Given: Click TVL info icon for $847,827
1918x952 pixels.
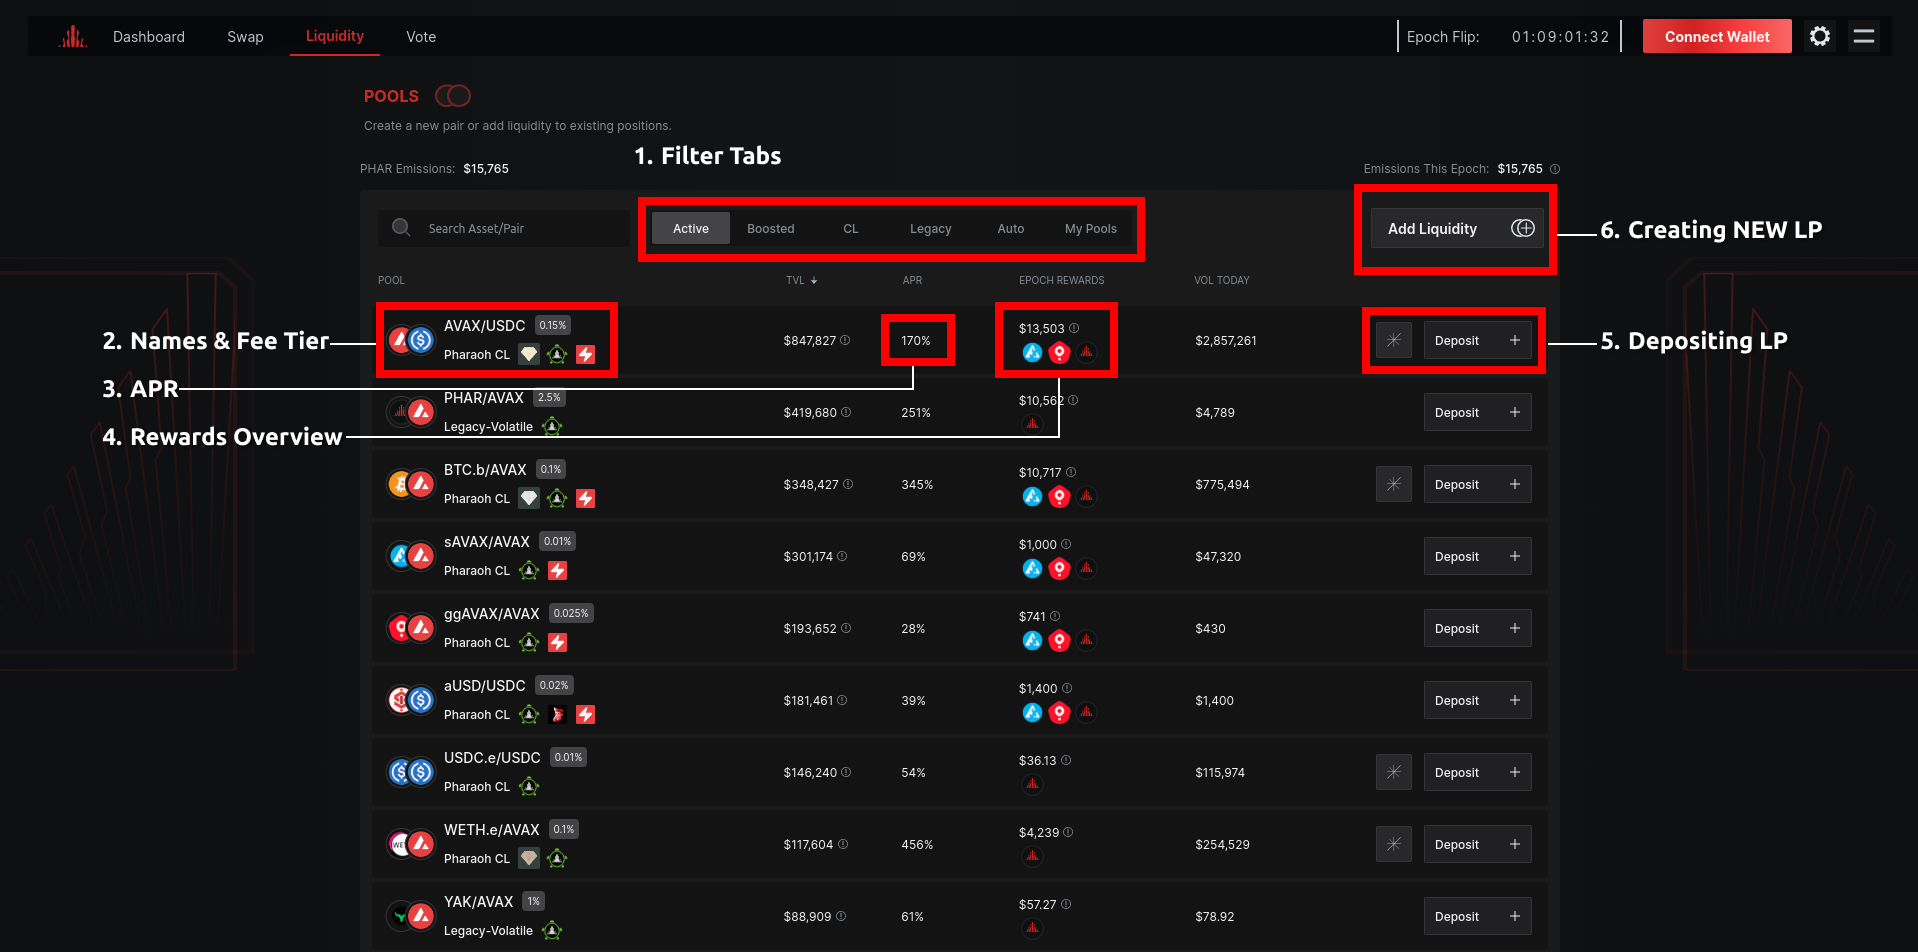Looking at the screenshot, I should tap(845, 340).
